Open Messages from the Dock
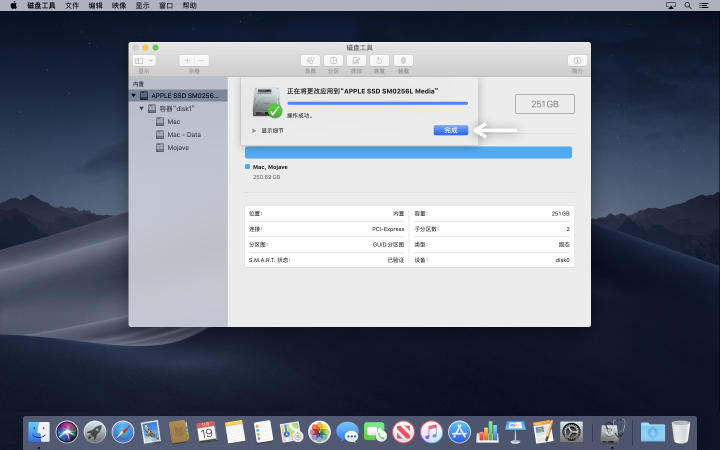This screenshot has width=720, height=450. (x=348, y=432)
